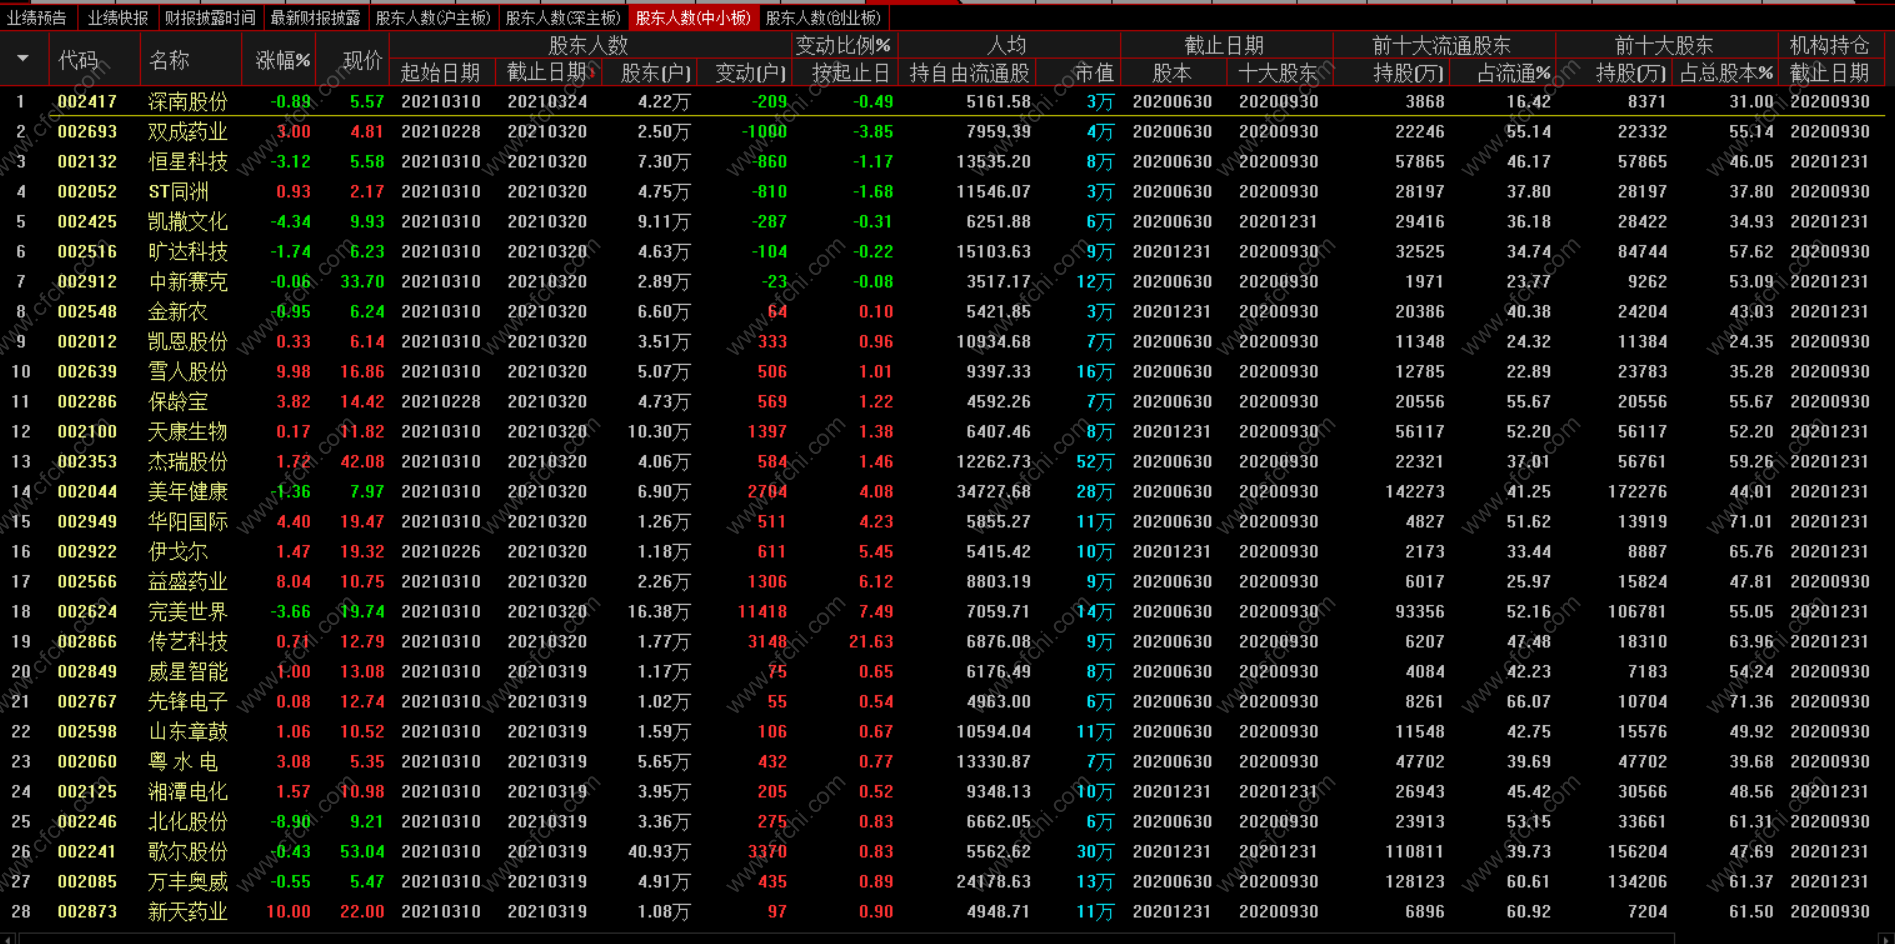1895x944 pixels.
Task: Sort by 变动(户) column header
Action: click(752, 72)
